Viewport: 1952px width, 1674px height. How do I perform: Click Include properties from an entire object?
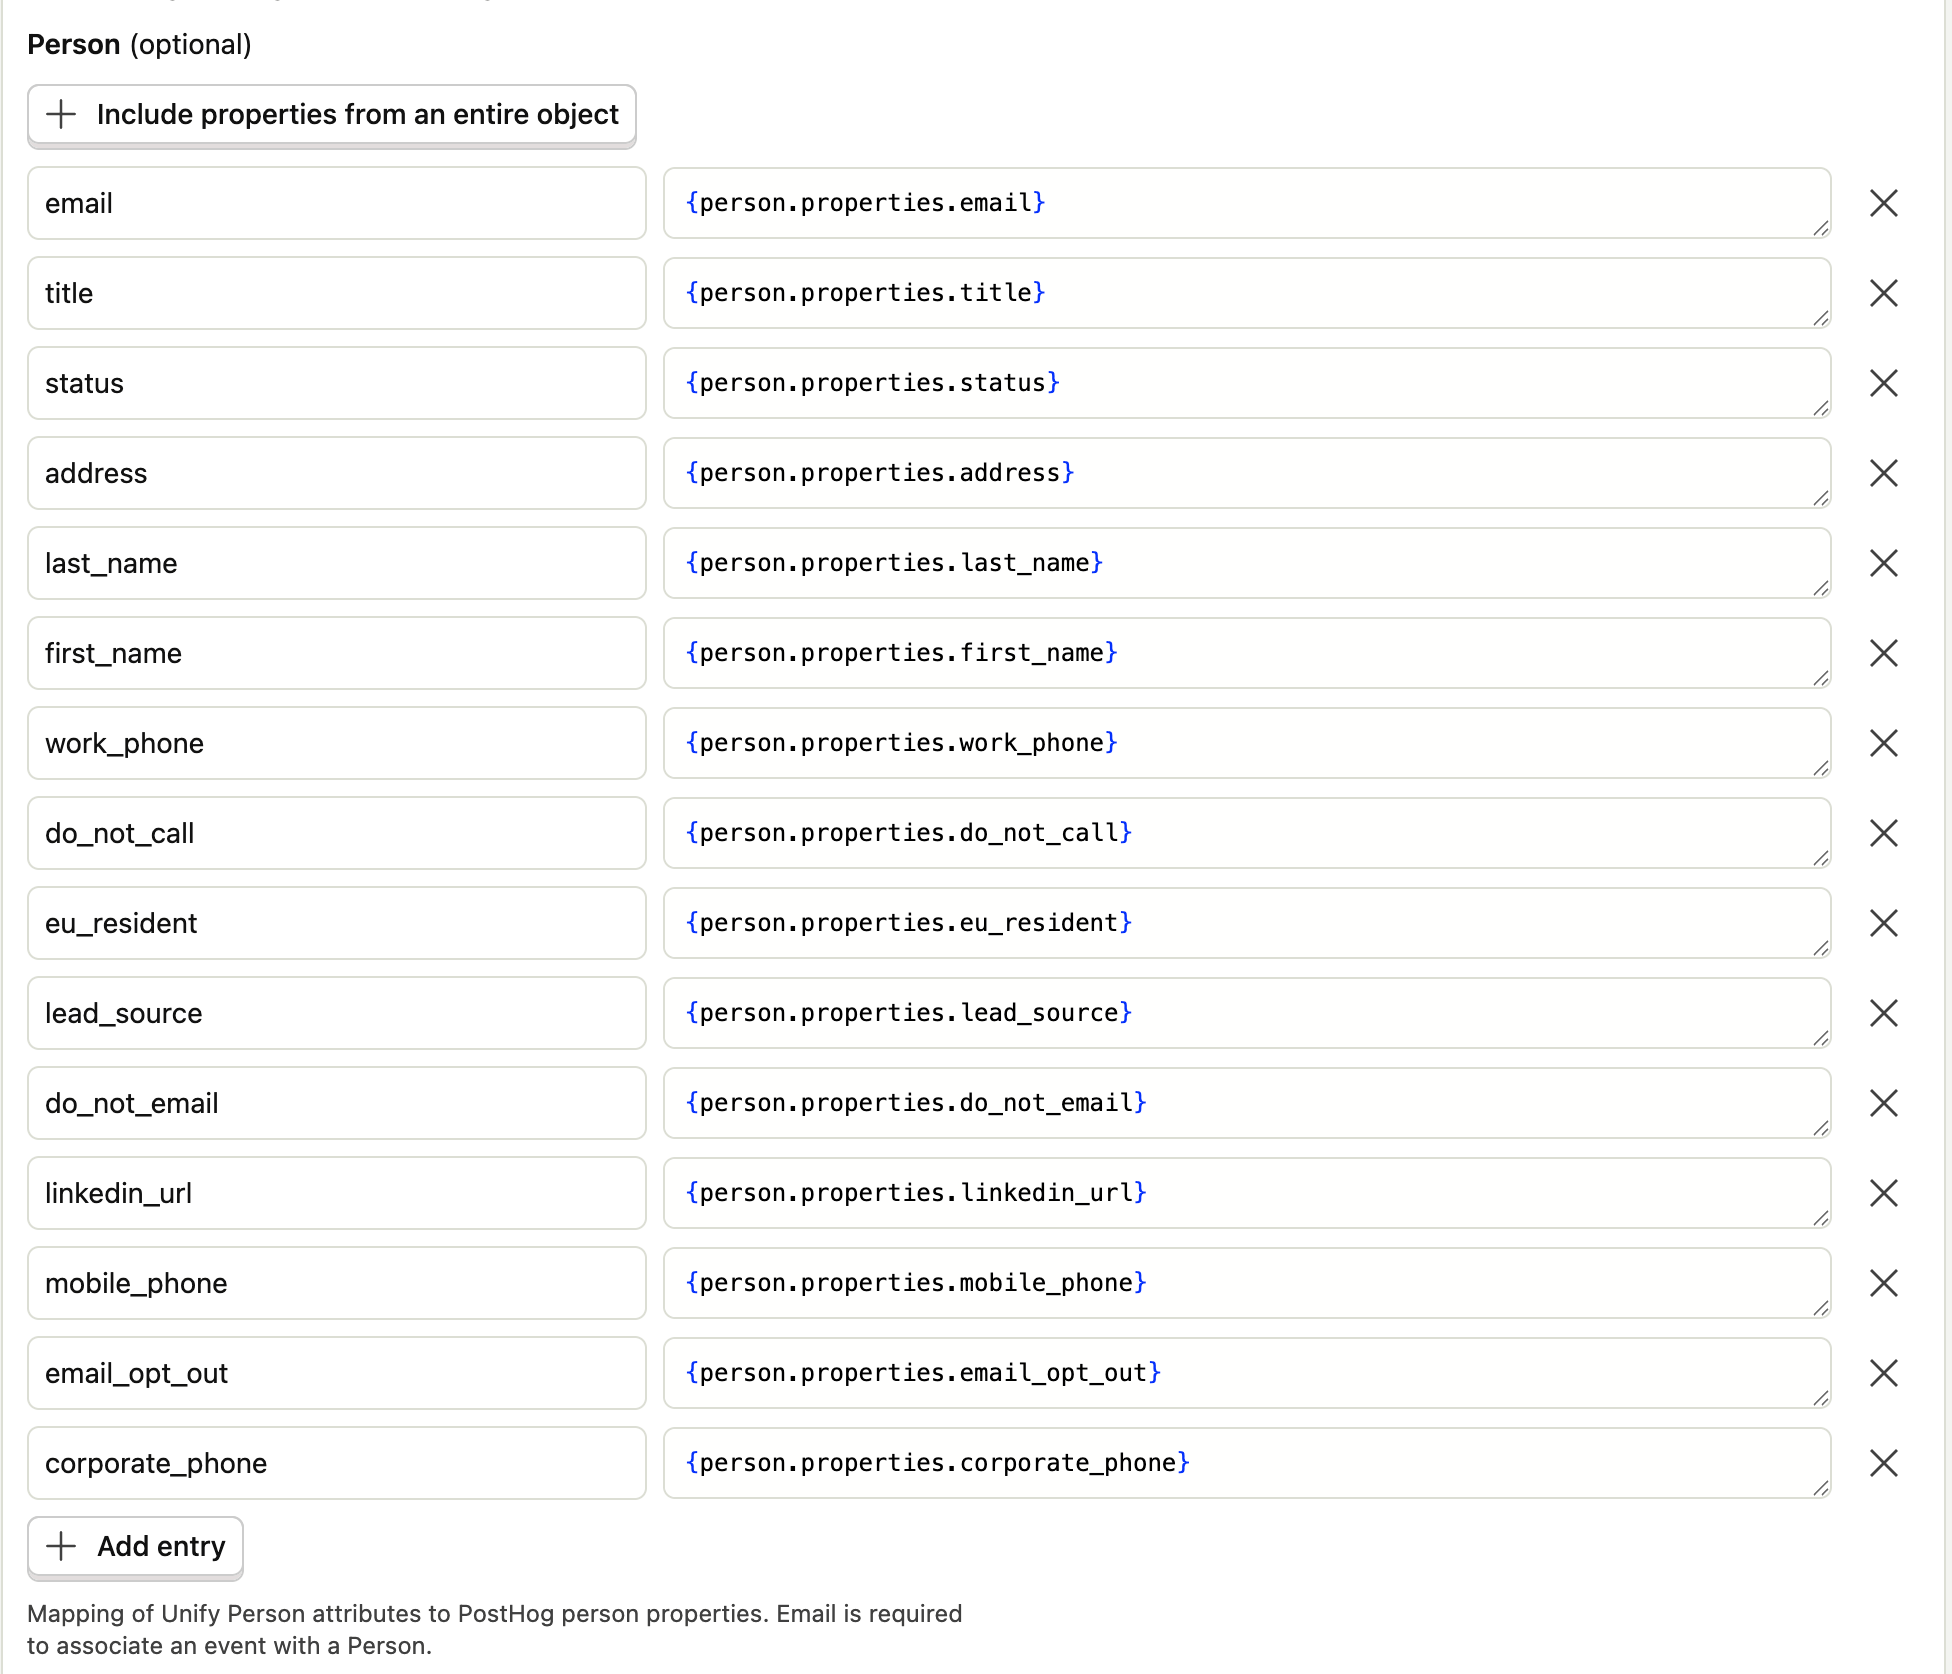pos(332,115)
